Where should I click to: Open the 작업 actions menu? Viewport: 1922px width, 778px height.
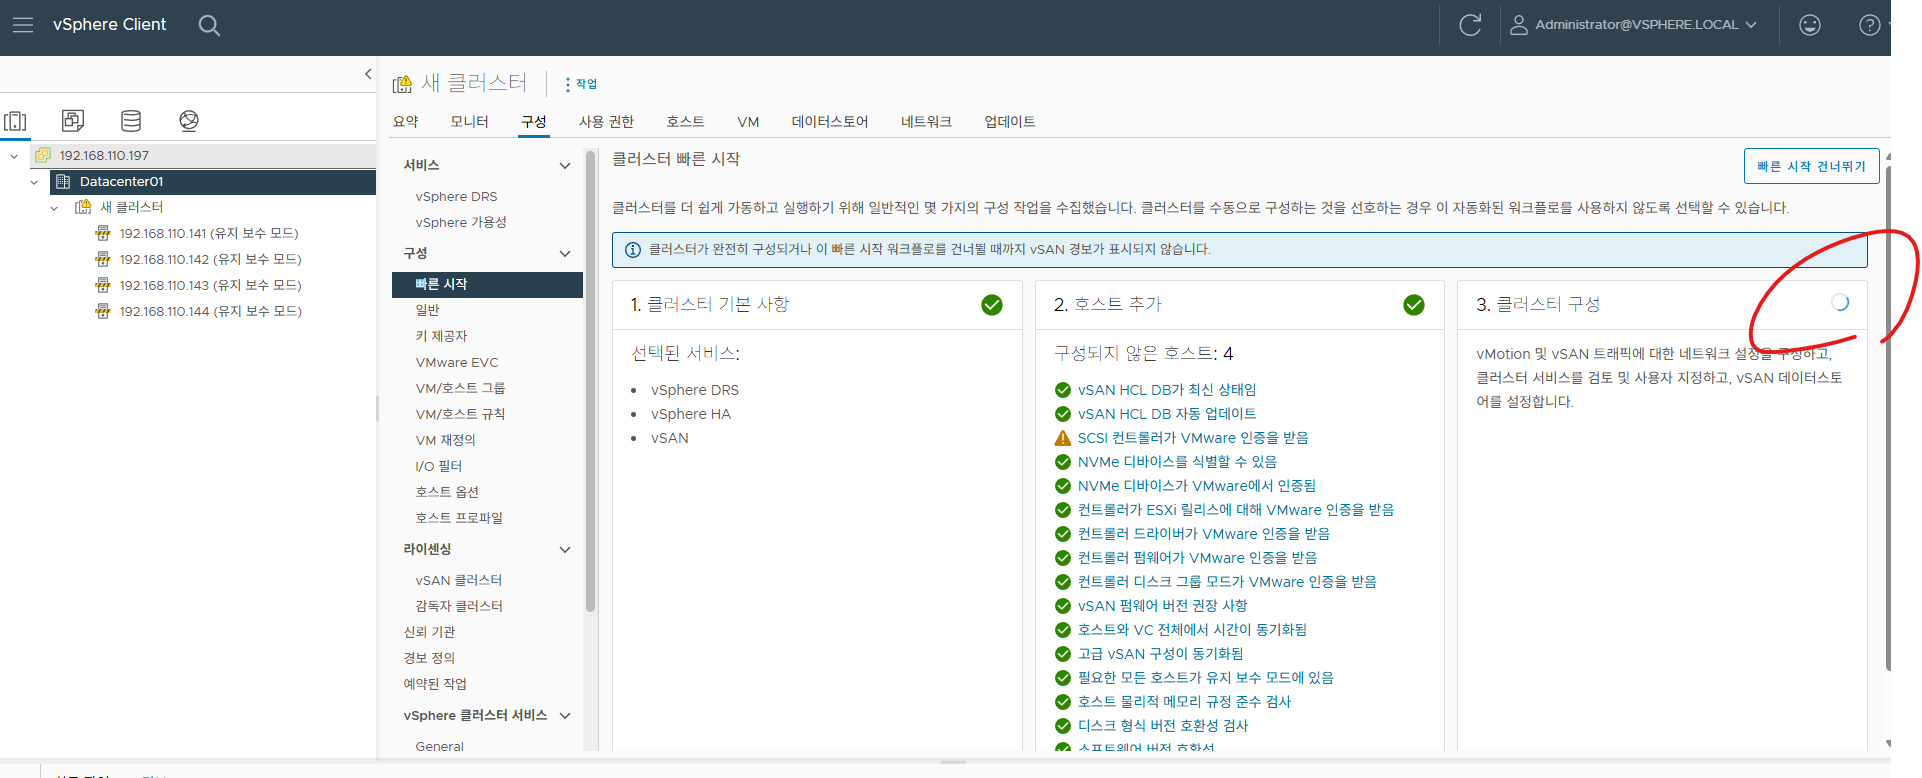[581, 84]
